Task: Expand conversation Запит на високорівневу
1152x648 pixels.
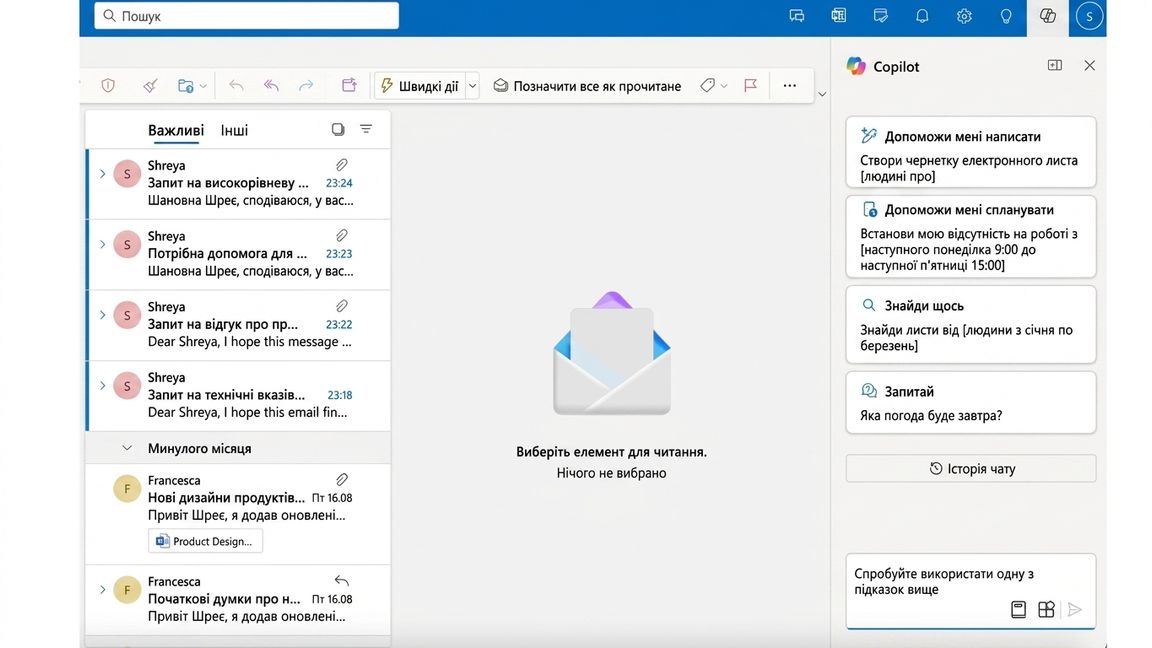Action: click(102, 174)
